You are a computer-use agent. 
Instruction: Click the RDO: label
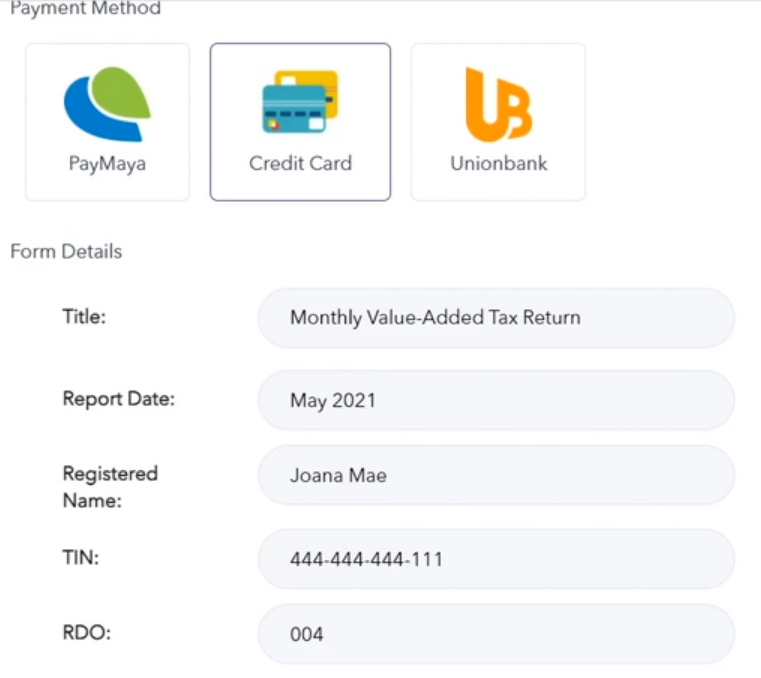point(87,632)
